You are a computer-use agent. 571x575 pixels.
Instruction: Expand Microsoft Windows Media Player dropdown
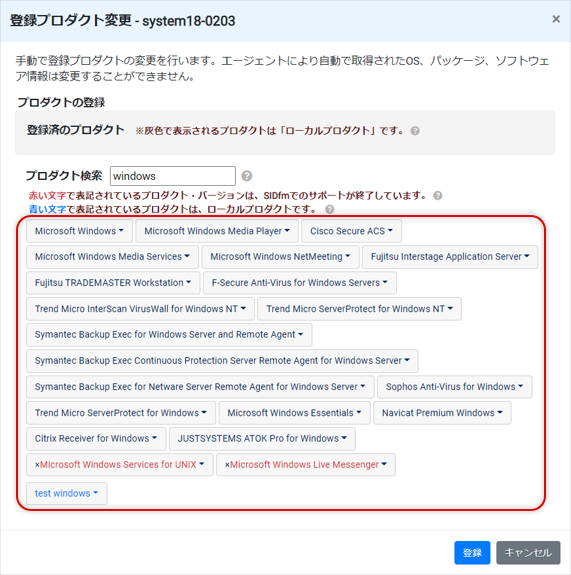point(217,231)
